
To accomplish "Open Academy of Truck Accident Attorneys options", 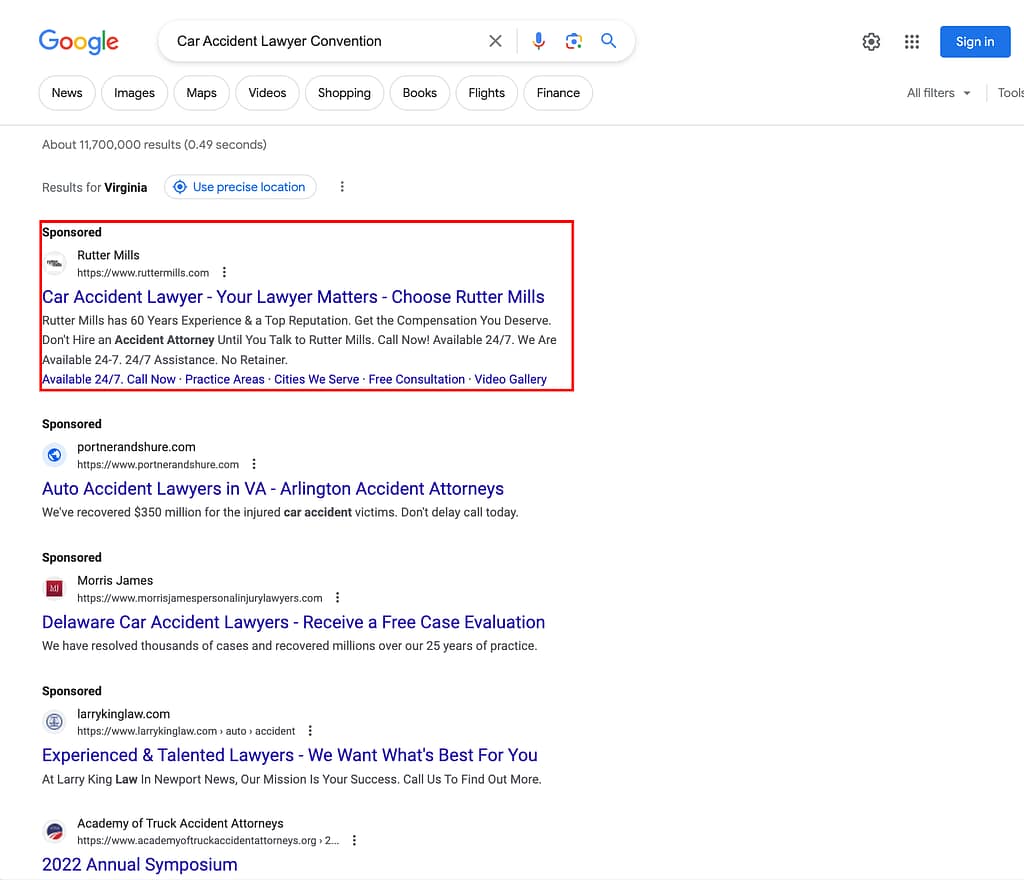I will (354, 840).
